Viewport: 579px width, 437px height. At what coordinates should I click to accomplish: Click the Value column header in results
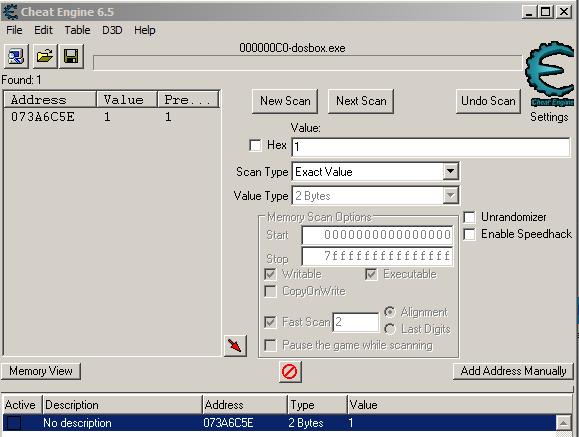pos(127,99)
